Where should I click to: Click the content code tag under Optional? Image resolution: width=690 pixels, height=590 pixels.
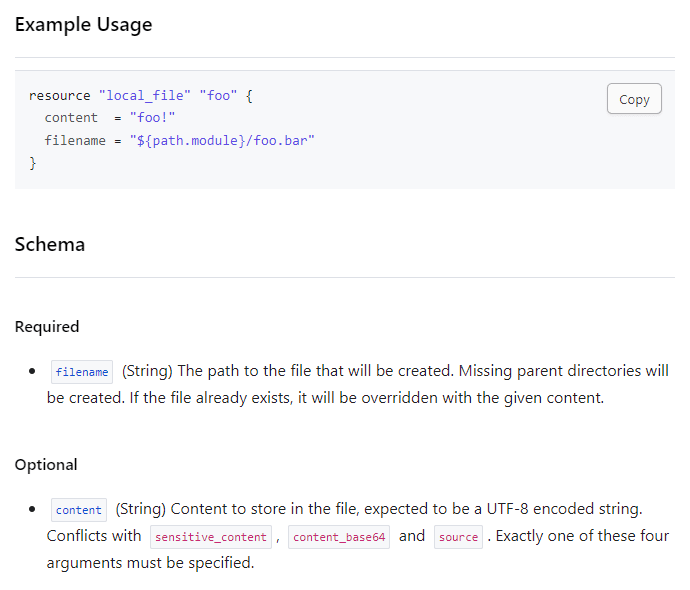(79, 509)
